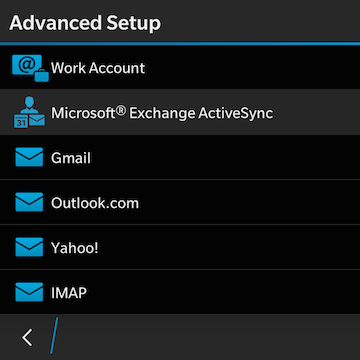Viewport: 360px width, 360px height.
Task: Click the blue slash beside back arrow
Action: 54,335
